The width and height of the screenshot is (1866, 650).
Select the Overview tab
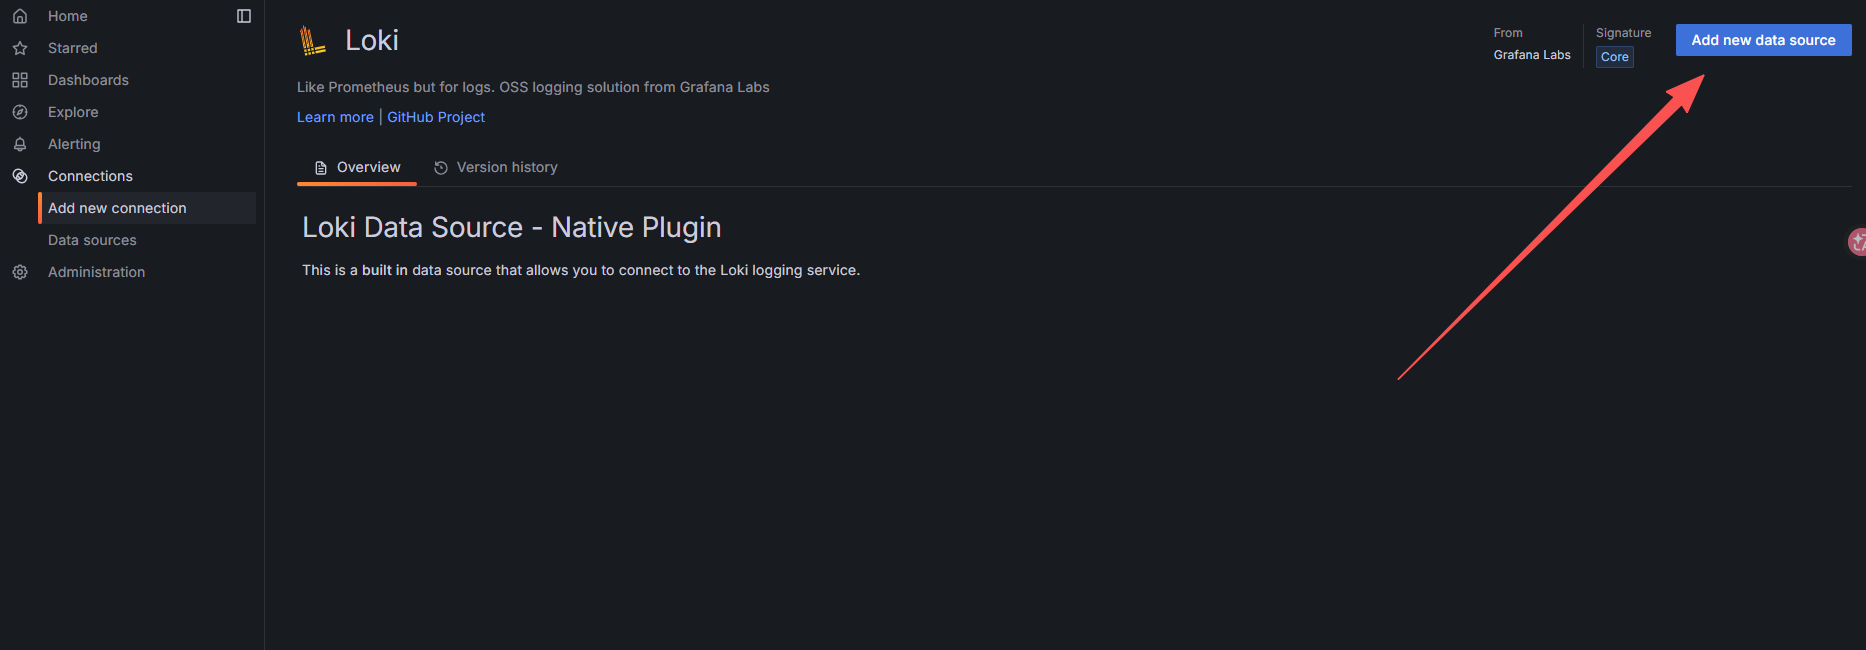[357, 167]
